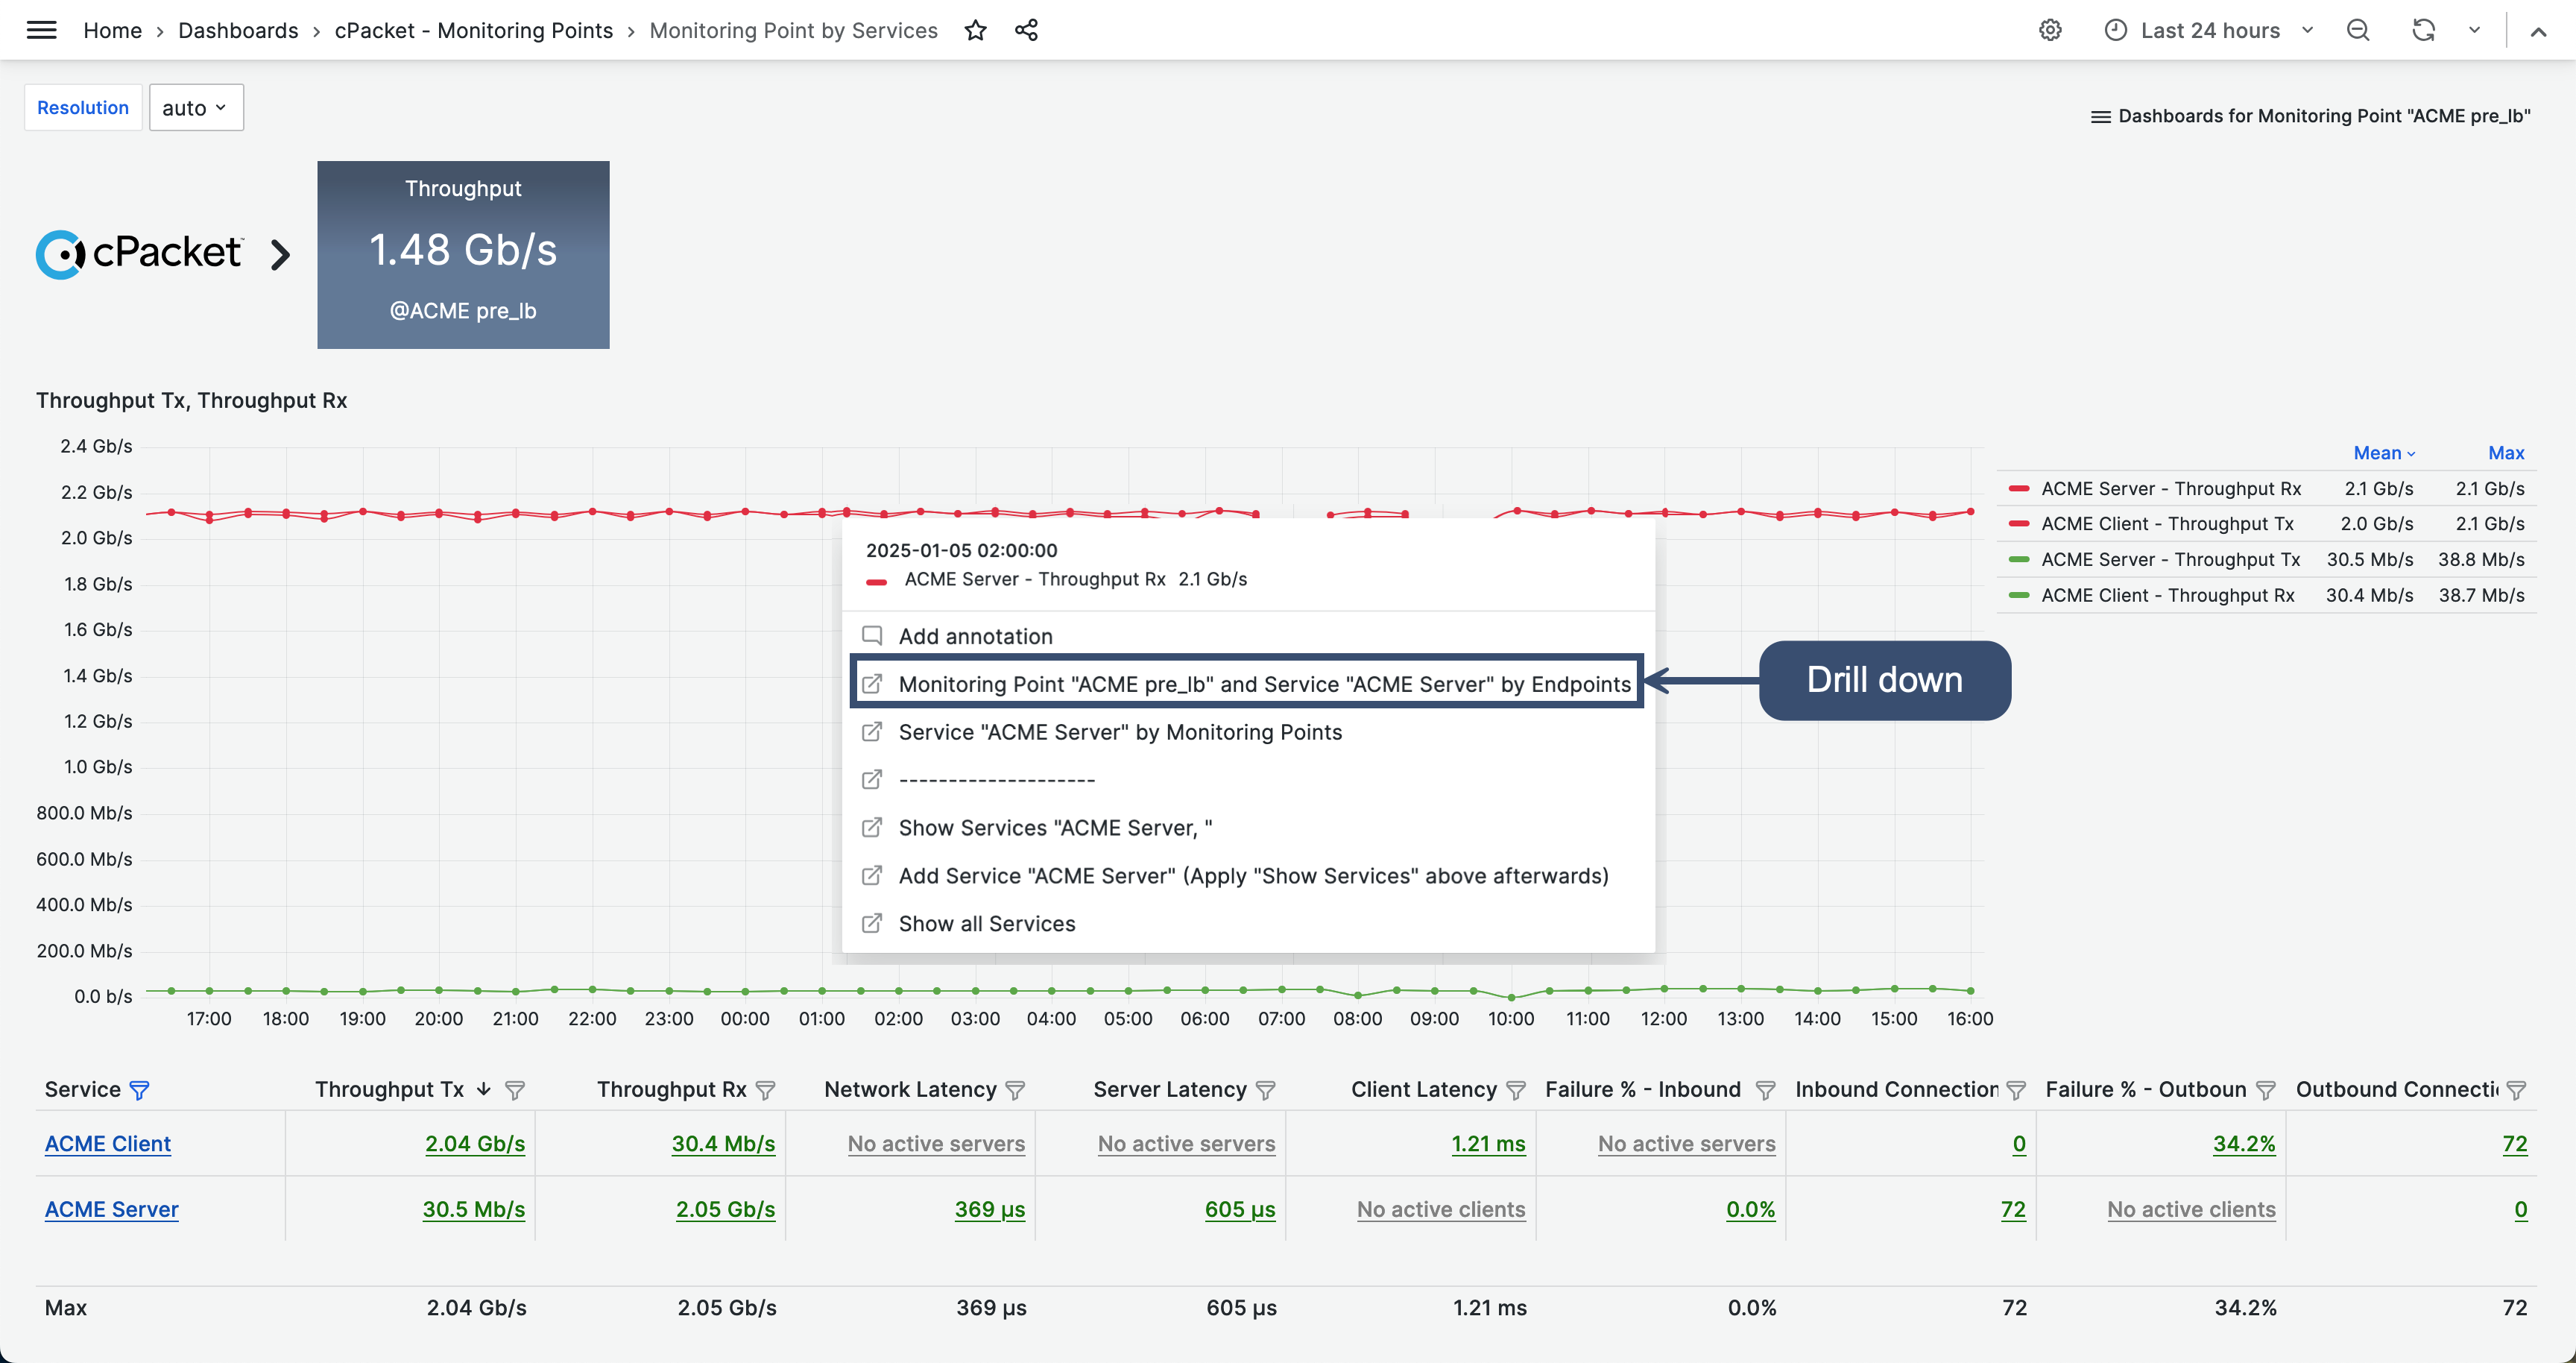Image resolution: width=2576 pixels, height=1363 pixels.
Task: Open the Mean legend sort dropdown
Action: [x=2384, y=453]
